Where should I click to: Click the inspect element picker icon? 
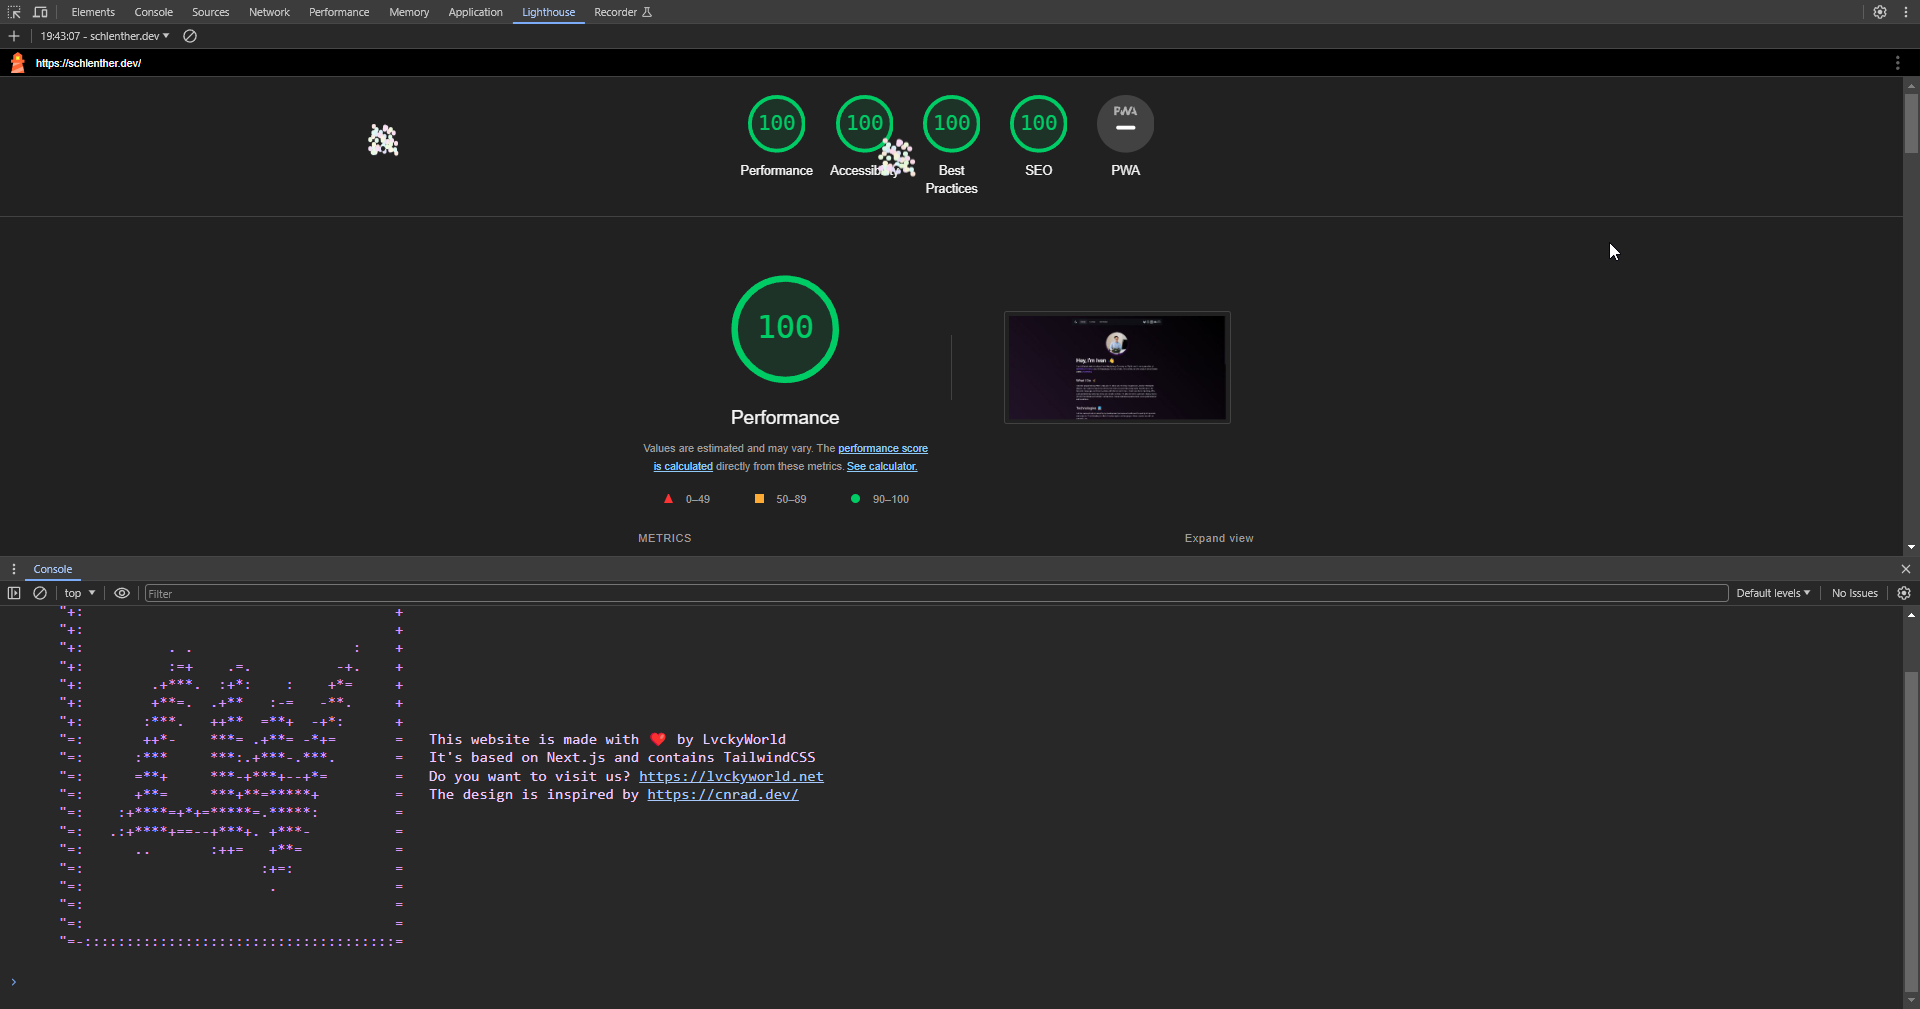(x=14, y=12)
